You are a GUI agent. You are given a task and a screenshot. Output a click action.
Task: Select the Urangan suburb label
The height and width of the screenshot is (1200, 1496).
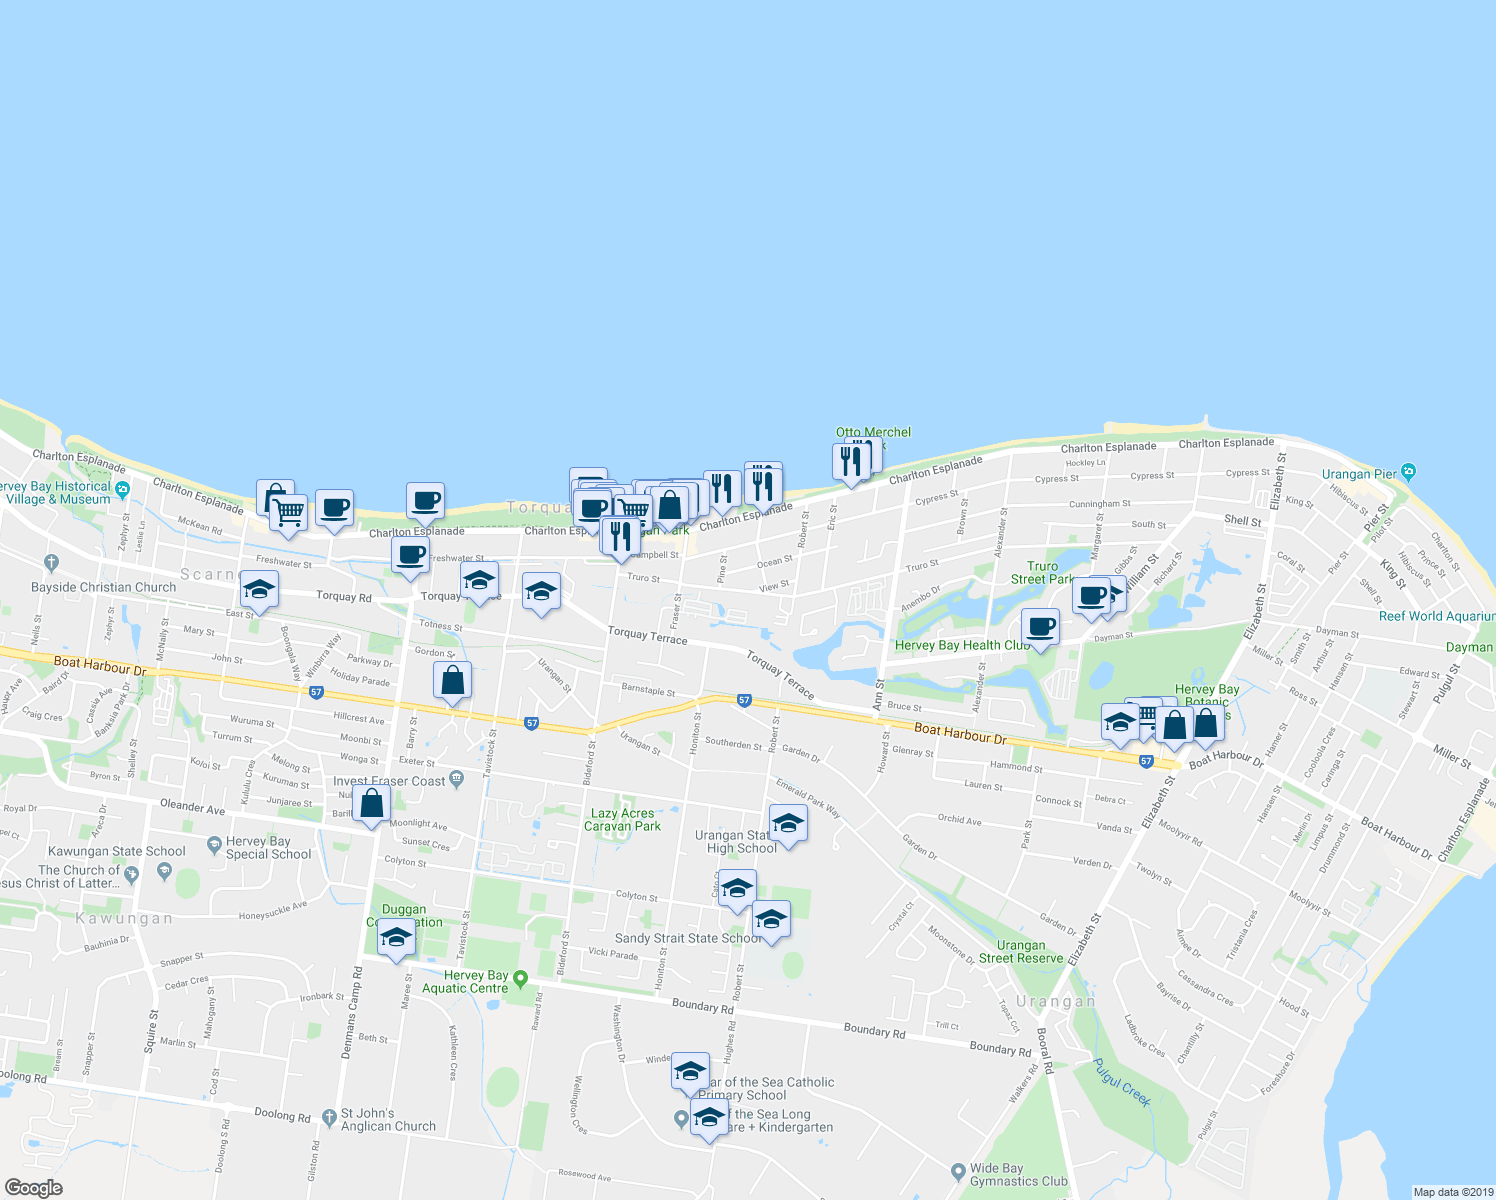pos(1056,1001)
